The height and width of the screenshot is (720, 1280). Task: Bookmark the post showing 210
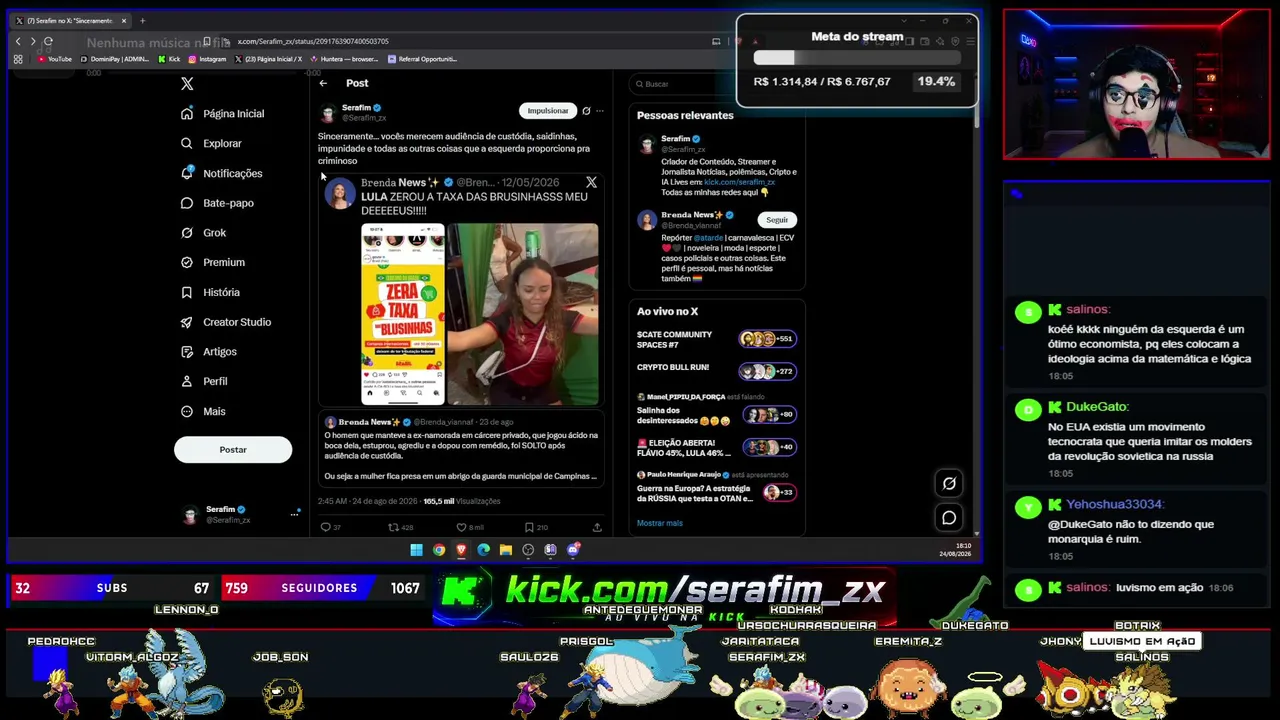coord(529,527)
